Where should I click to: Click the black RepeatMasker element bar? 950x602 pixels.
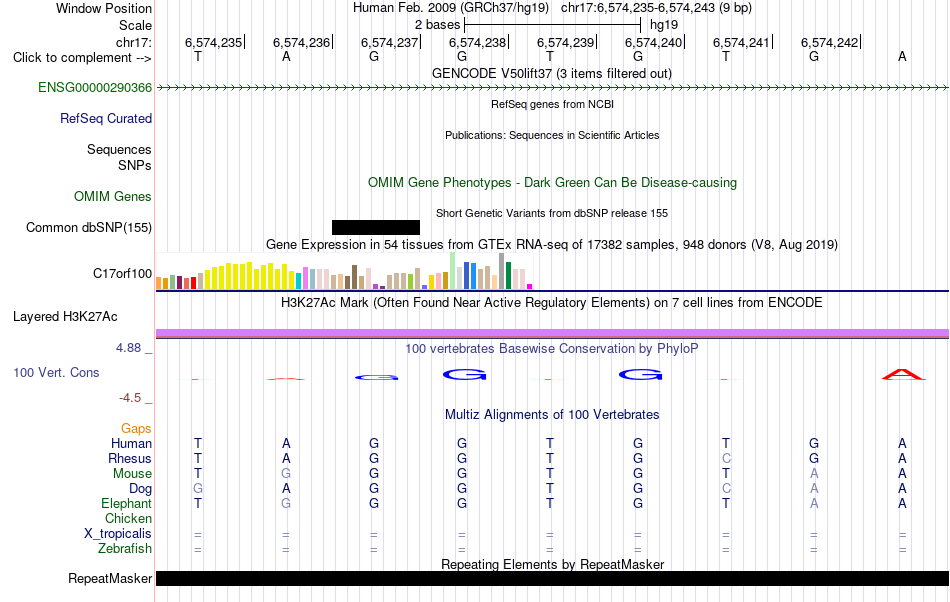tap(552, 578)
